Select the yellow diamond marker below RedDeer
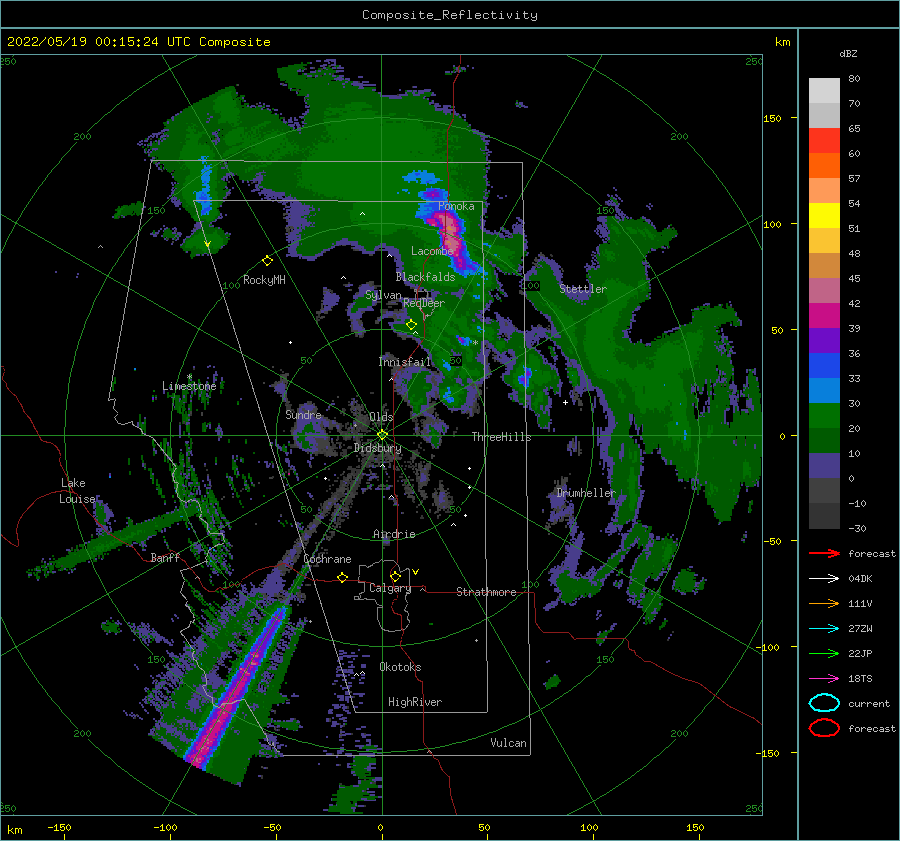The width and height of the screenshot is (900, 841). coord(411,325)
